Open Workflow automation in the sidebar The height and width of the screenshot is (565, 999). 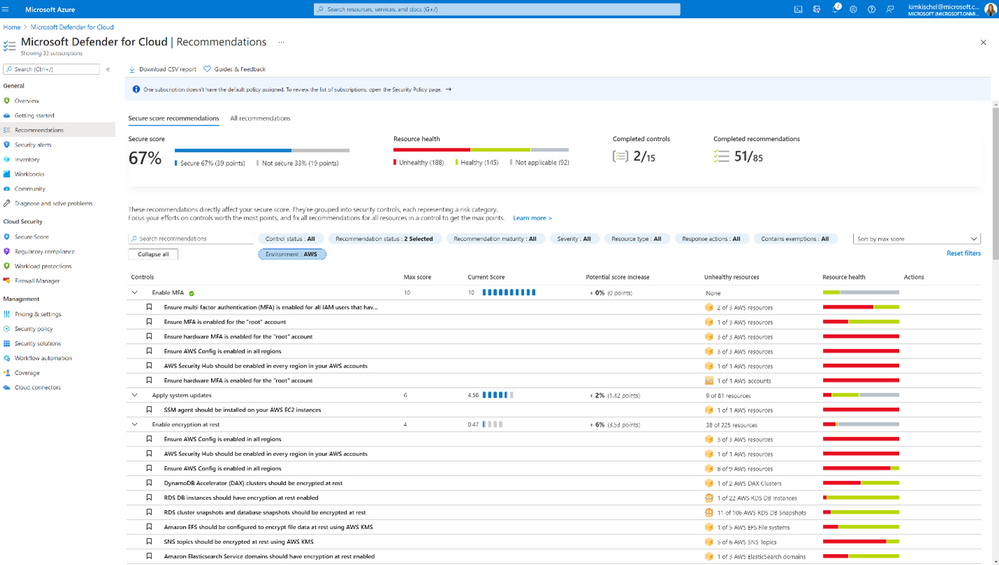click(43, 358)
